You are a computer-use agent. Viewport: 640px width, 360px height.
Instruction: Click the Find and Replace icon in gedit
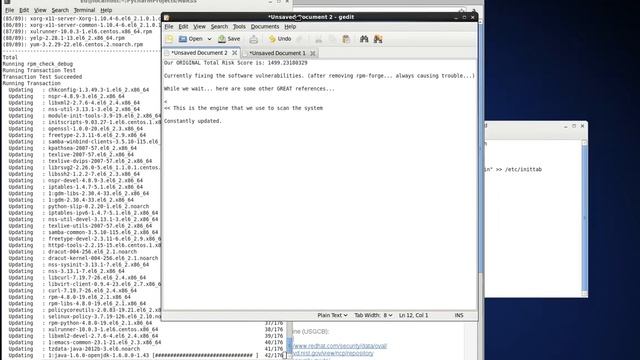[378, 39]
